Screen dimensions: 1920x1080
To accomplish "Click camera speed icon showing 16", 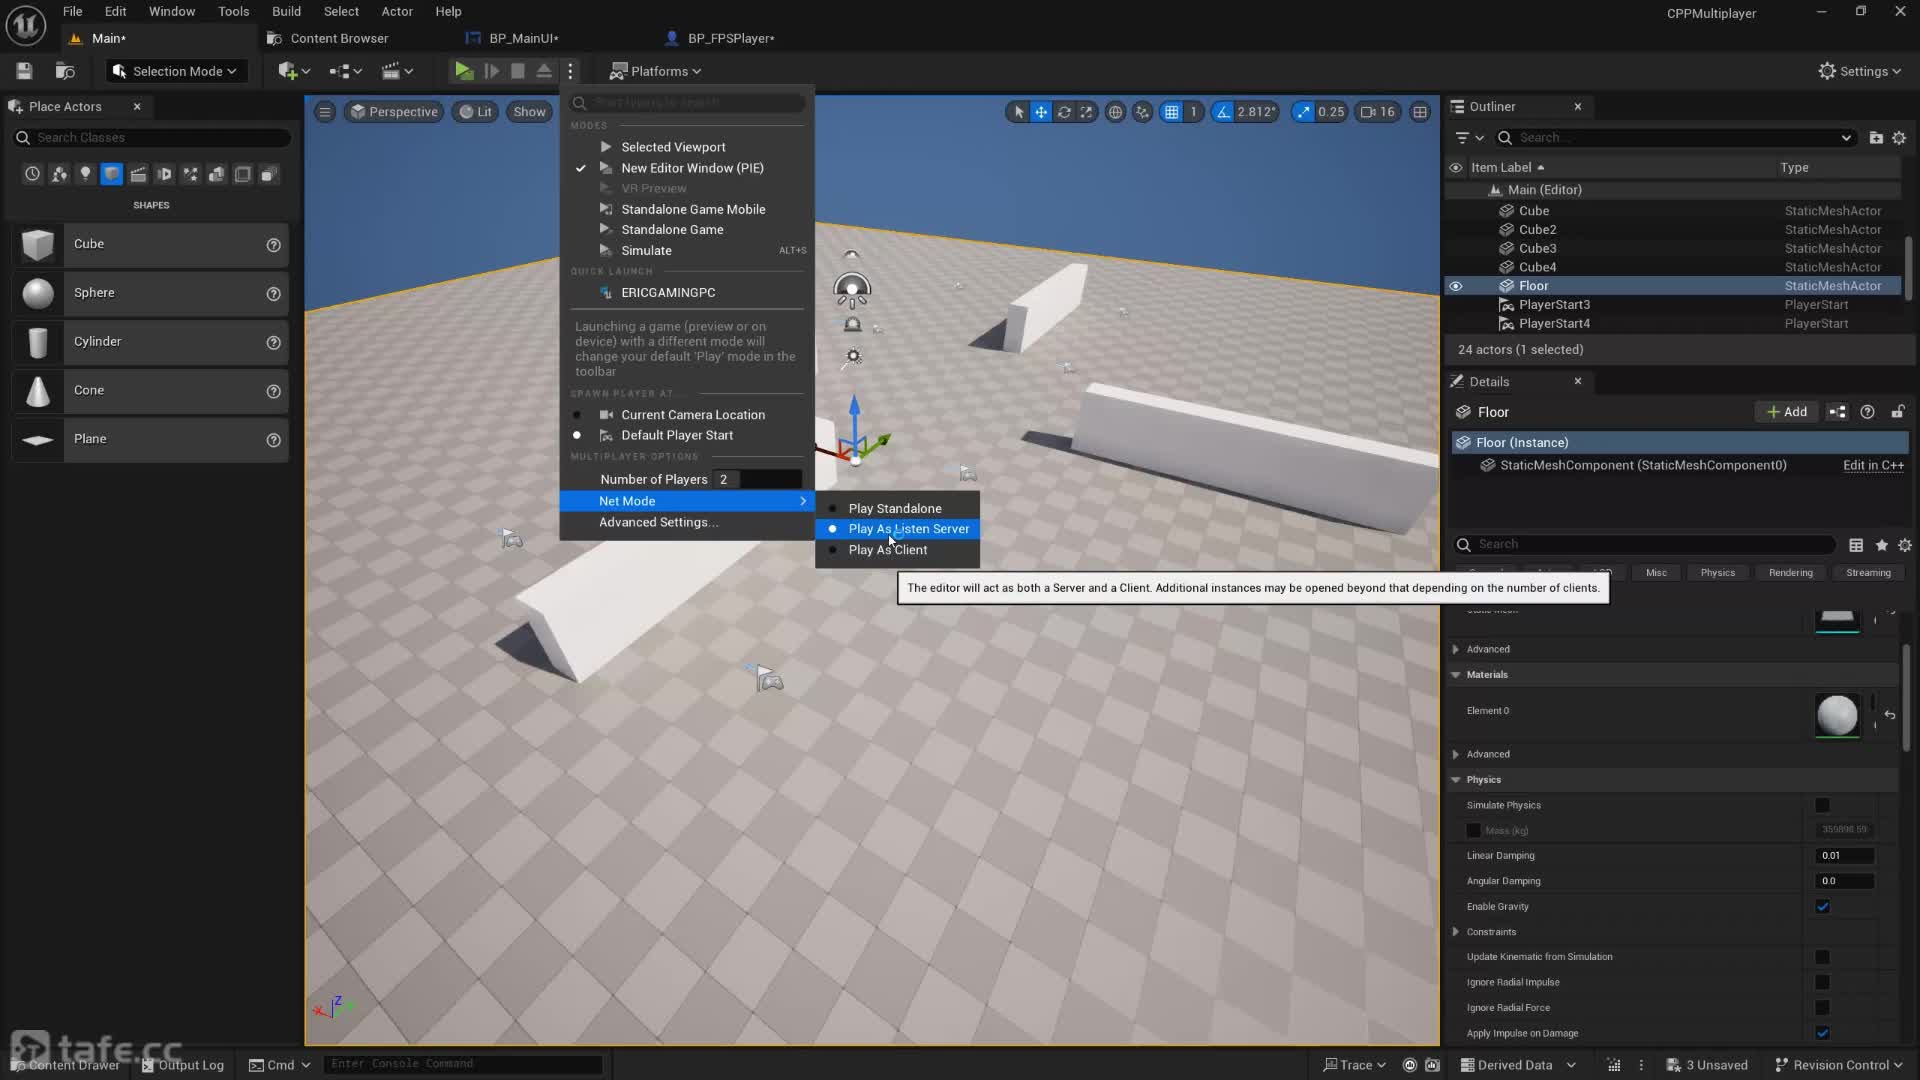I will point(1378,112).
